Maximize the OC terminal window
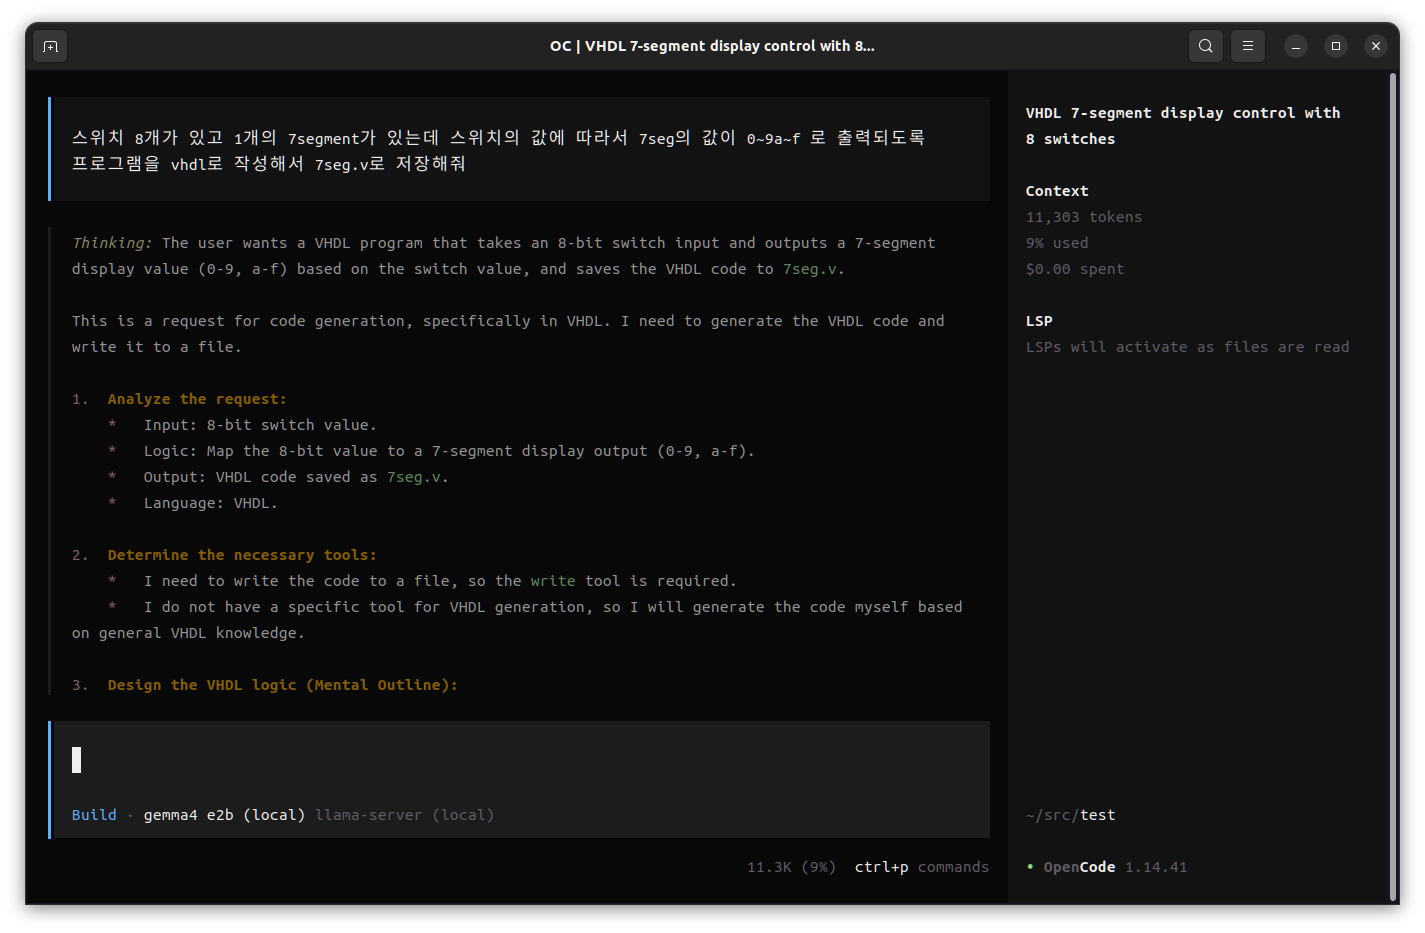Image resolution: width=1425 pixels, height=933 pixels. pyautogui.click(x=1336, y=46)
